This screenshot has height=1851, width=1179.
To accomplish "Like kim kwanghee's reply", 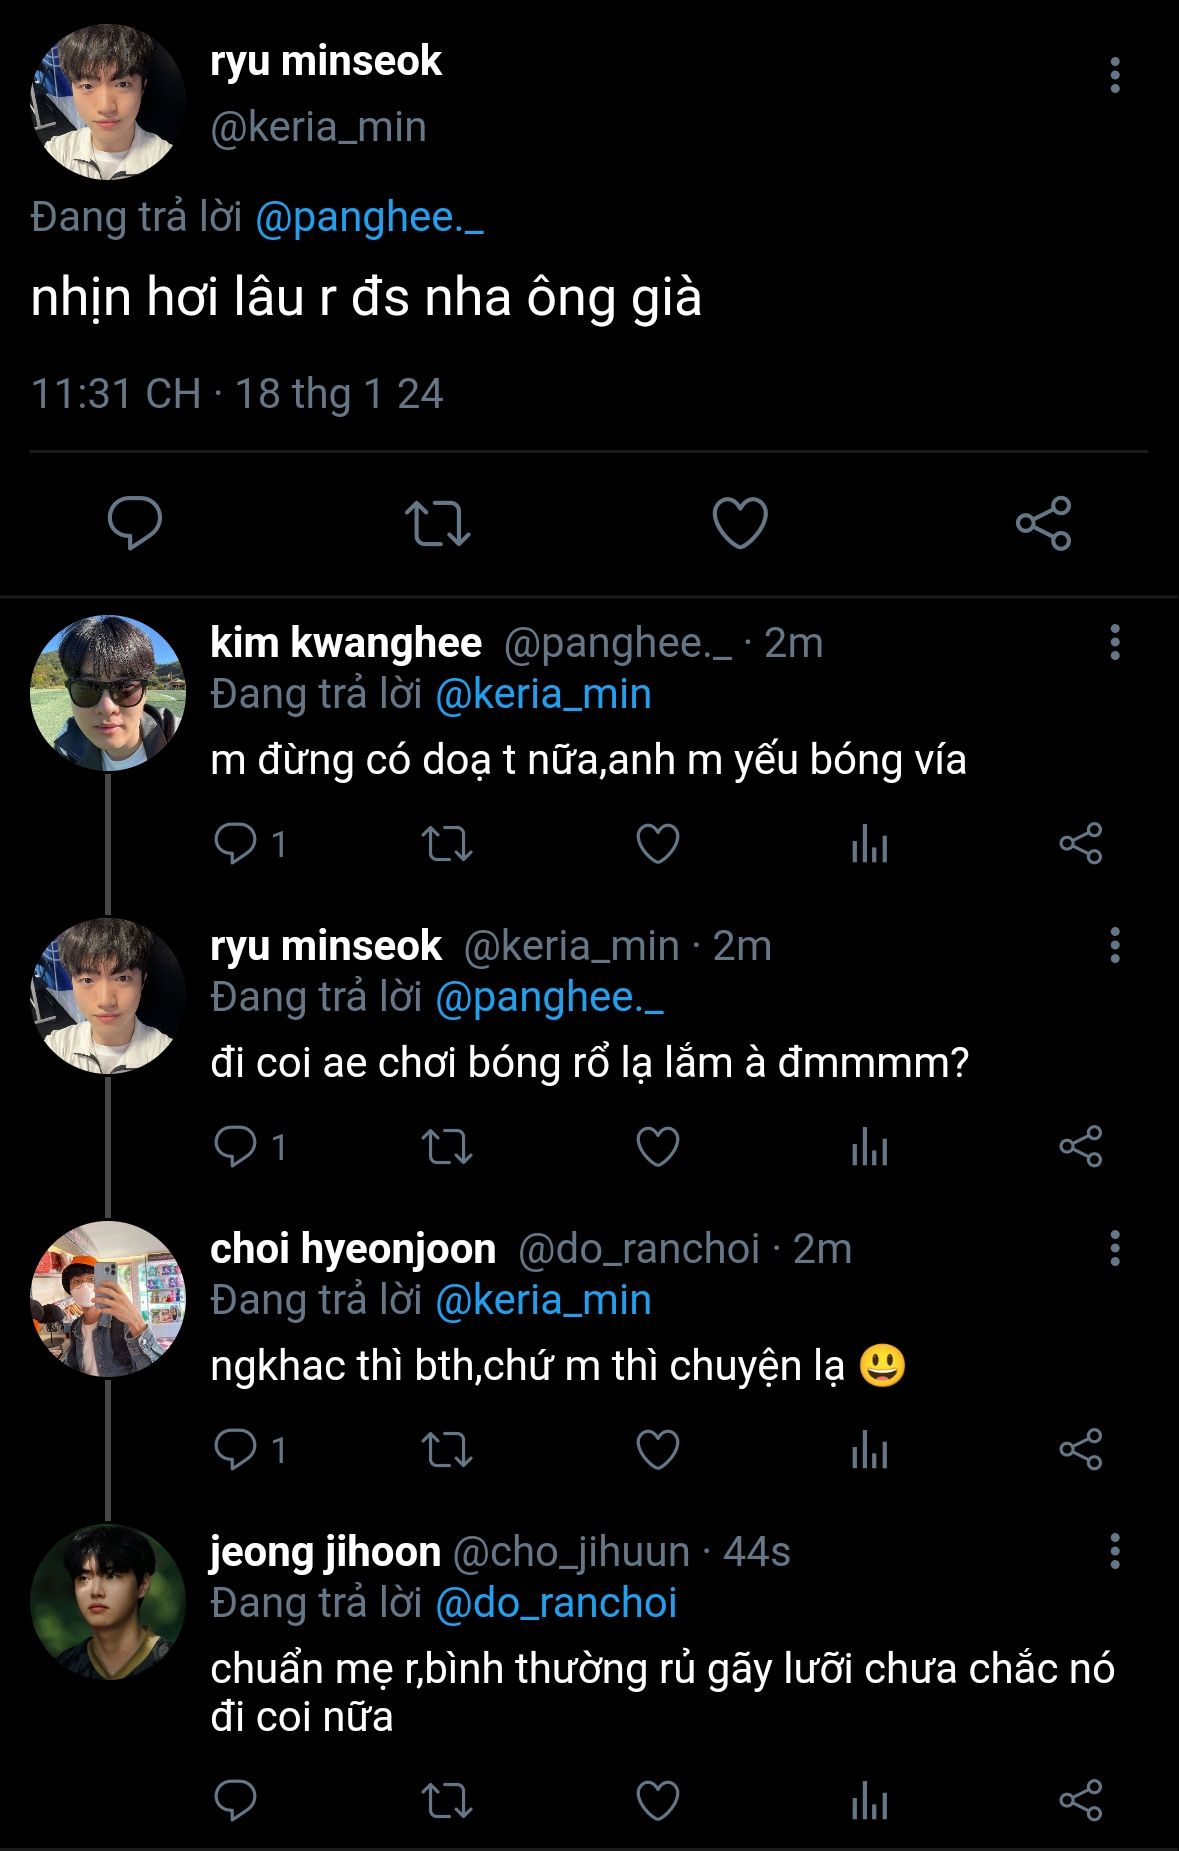I will (658, 845).
